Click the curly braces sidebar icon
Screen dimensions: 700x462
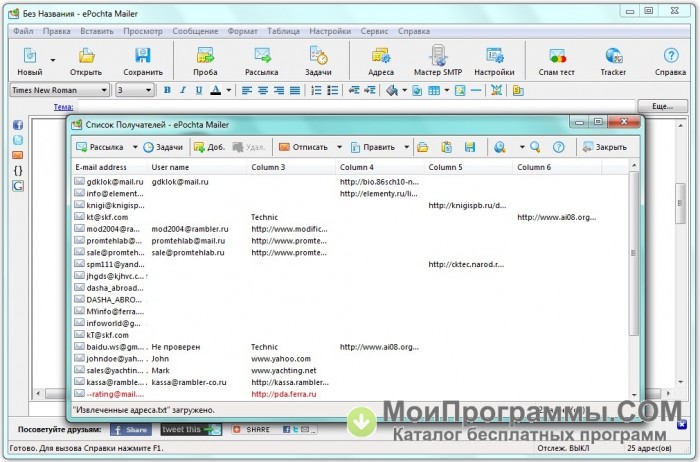coord(18,171)
